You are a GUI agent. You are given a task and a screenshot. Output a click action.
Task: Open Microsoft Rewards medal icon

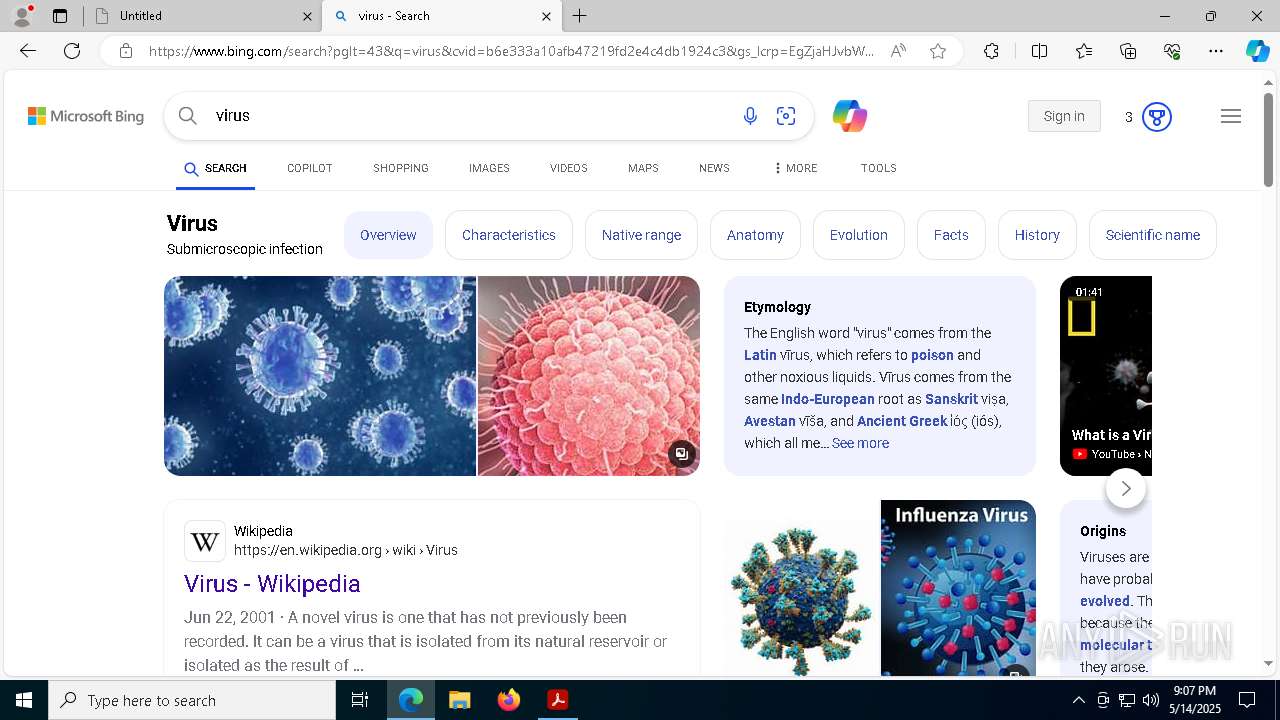tap(1157, 117)
